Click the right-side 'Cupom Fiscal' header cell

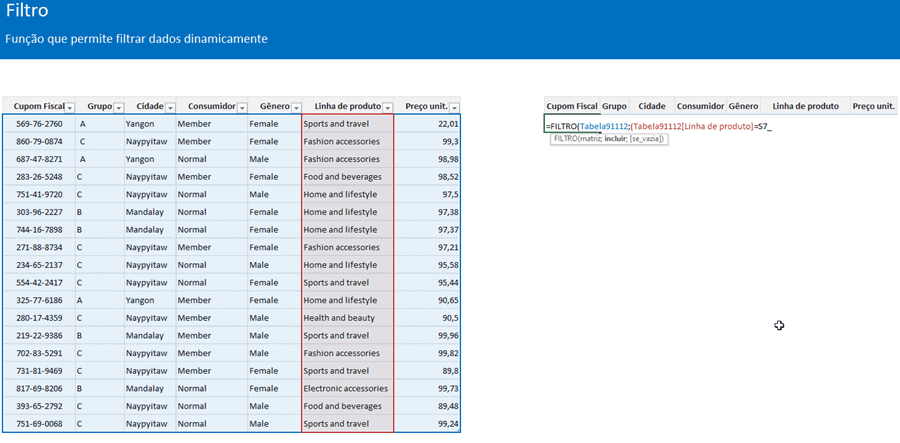click(572, 105)
